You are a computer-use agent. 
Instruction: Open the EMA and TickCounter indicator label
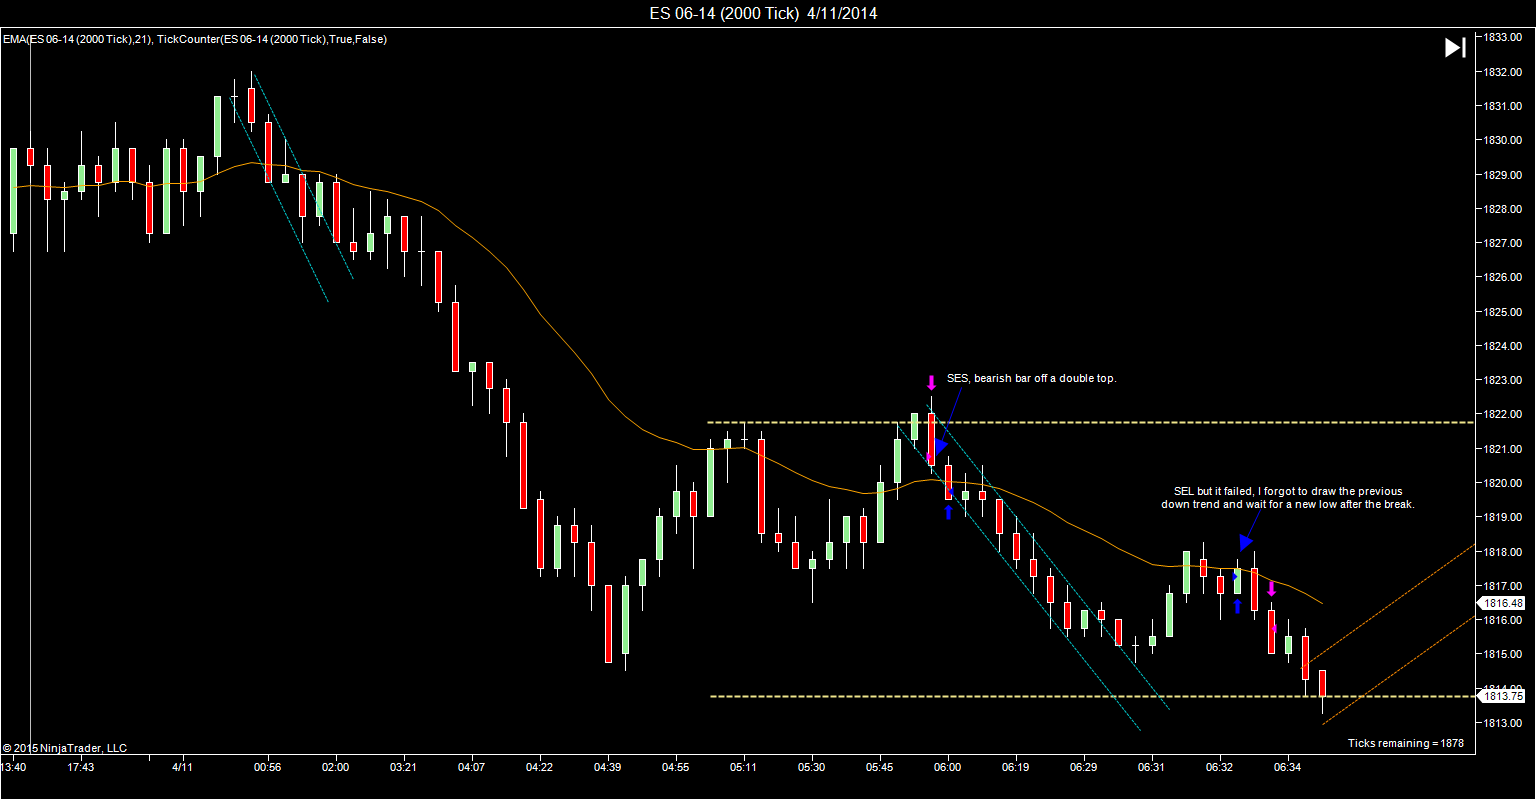coord(195,39)
